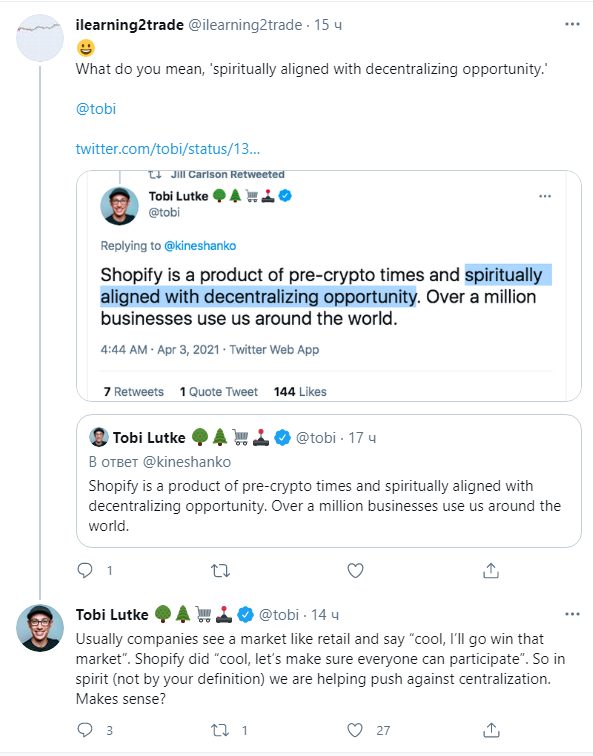Open ilearning2trade profile avatar
Image resolution: width=593 pixels, height=756 pixels.
point(40,38)
